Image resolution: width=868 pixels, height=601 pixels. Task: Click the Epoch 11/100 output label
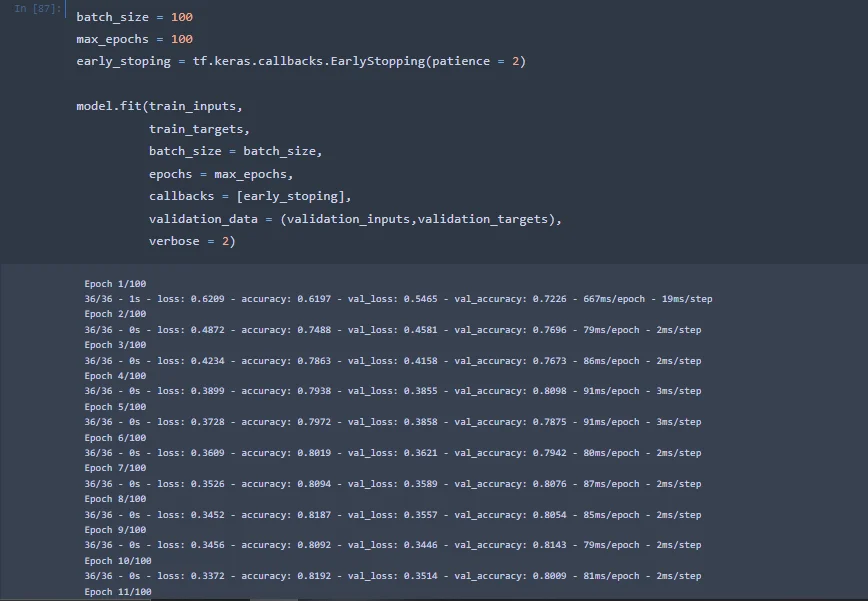click(117, 592)
